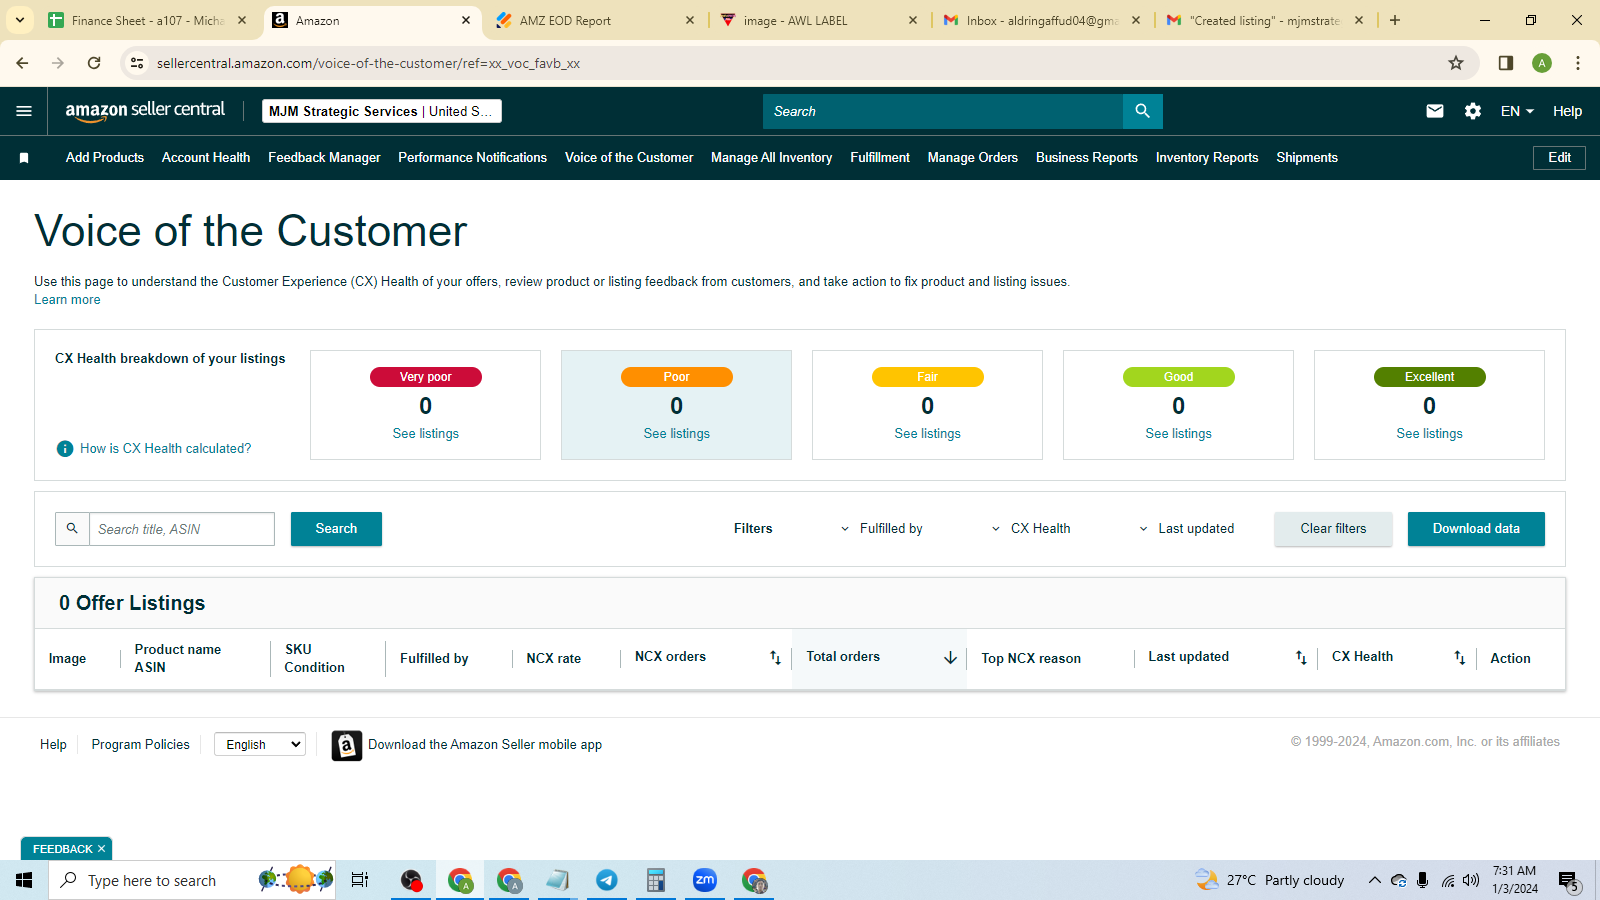Screen dimensions: 1600x900
Task: Open Account Health menu item
Action: coord(206,158)
